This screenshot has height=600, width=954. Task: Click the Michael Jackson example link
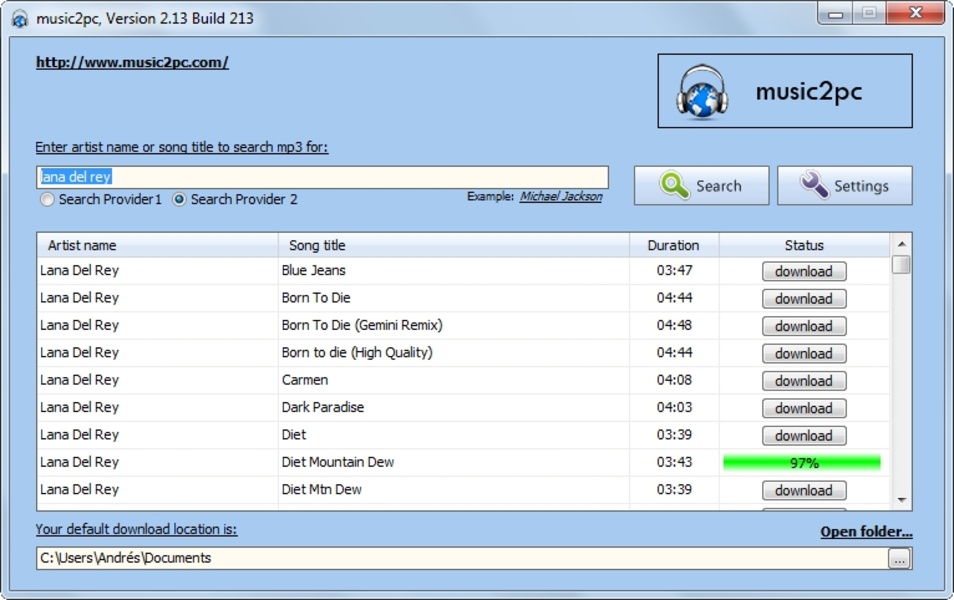561,197
